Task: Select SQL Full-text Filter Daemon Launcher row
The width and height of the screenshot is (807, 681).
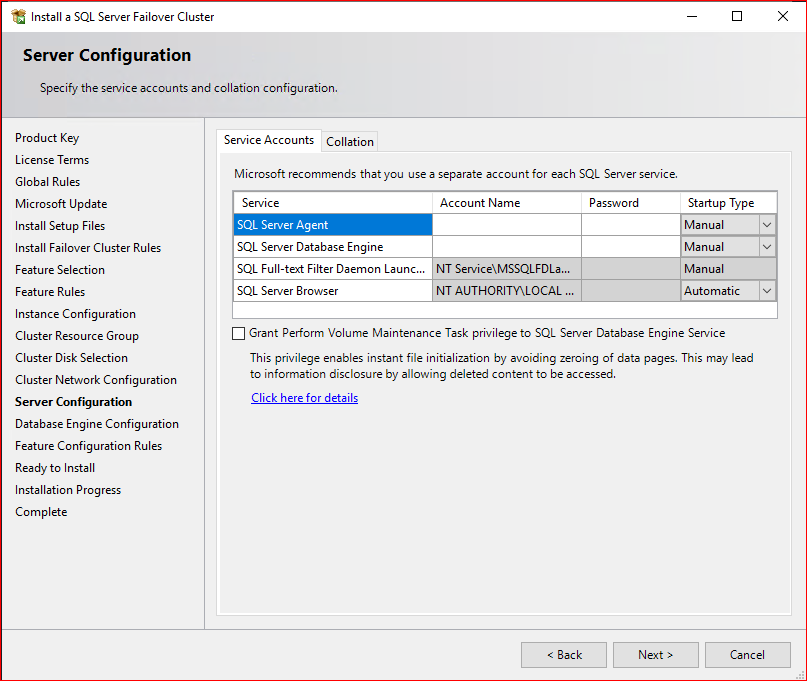Action: point(333,269)
